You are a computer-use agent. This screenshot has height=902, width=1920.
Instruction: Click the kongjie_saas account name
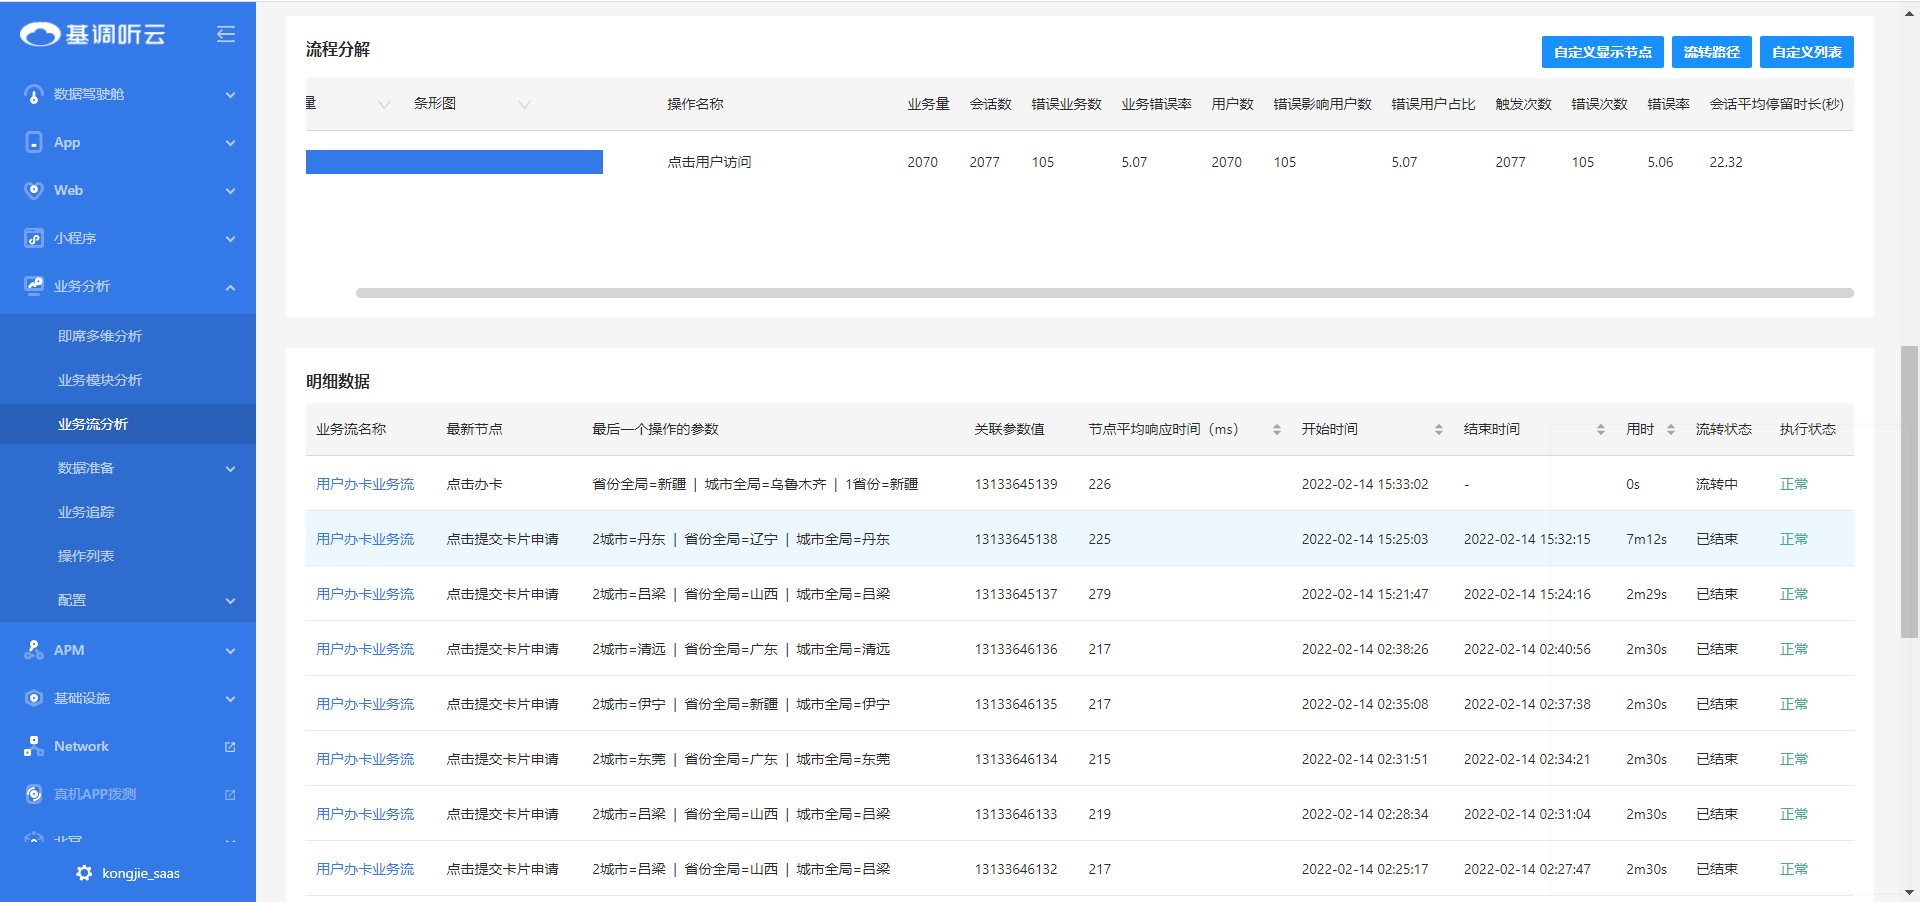[x=141, y=873]
